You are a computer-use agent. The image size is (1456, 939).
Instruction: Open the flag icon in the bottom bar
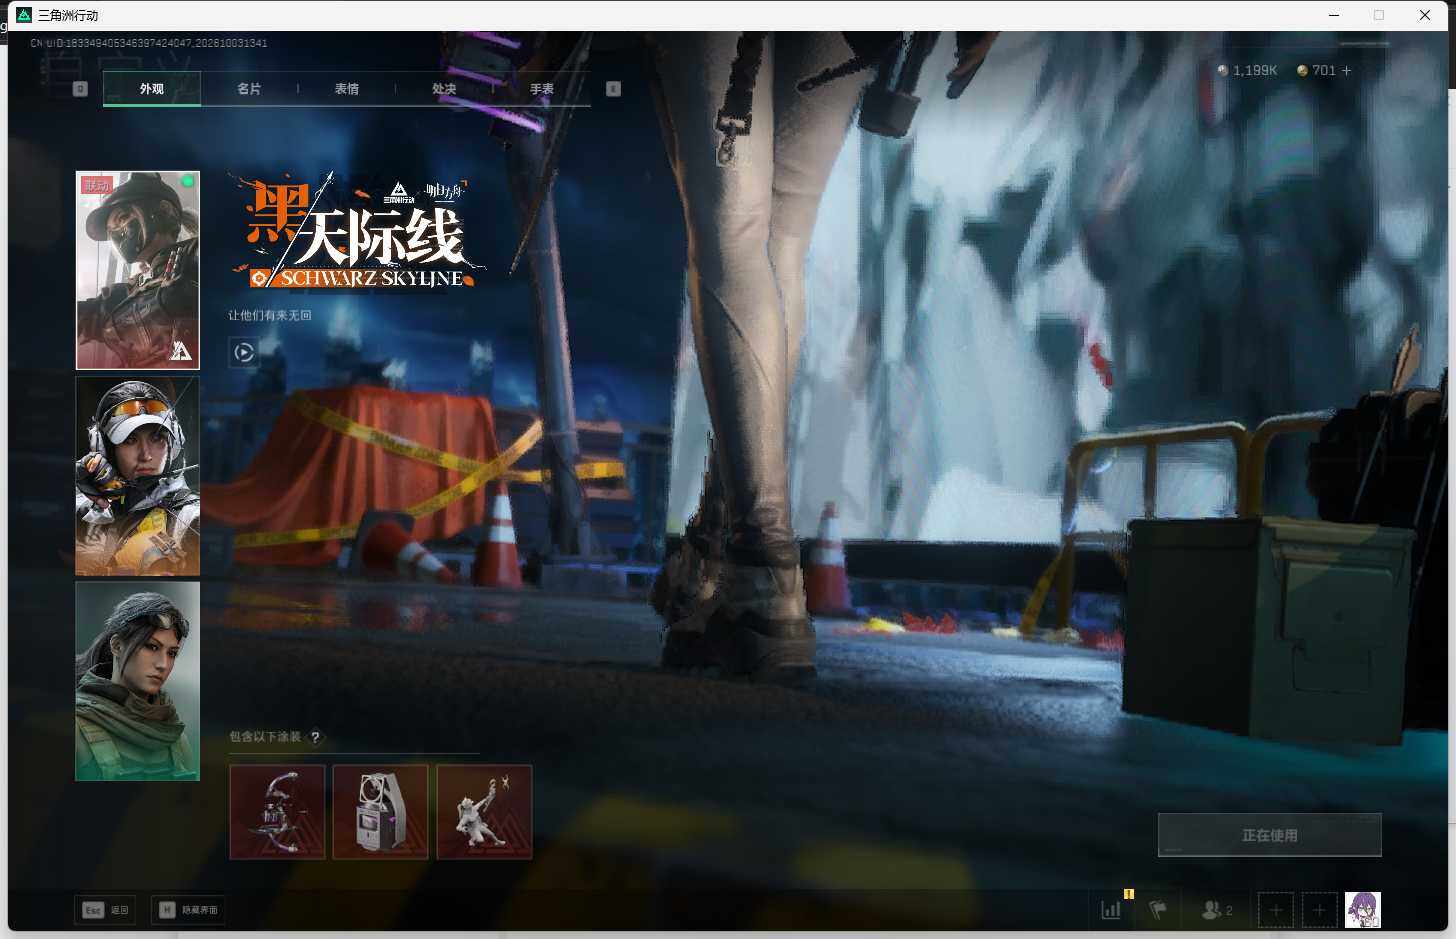[x=1158, y=909]
